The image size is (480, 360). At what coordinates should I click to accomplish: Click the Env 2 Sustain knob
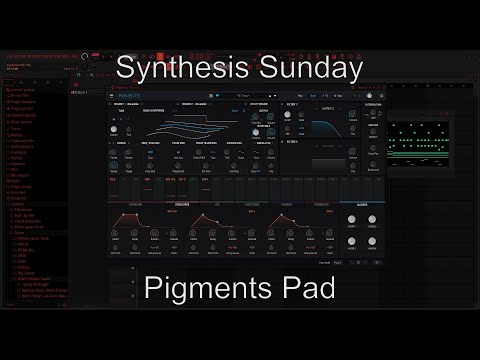click(x=232, y=233)
